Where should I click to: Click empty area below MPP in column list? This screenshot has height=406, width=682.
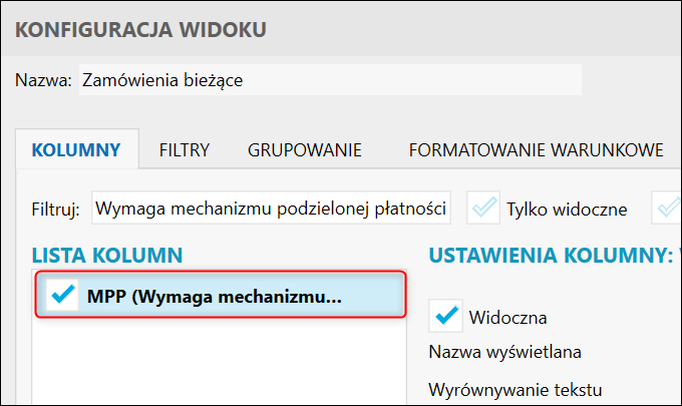[x=220, y=360]
